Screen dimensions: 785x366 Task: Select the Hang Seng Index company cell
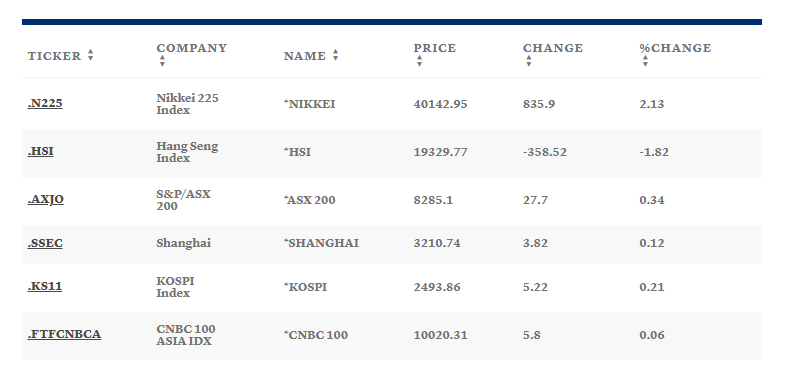pyautogui.click(x=187, y=152)
